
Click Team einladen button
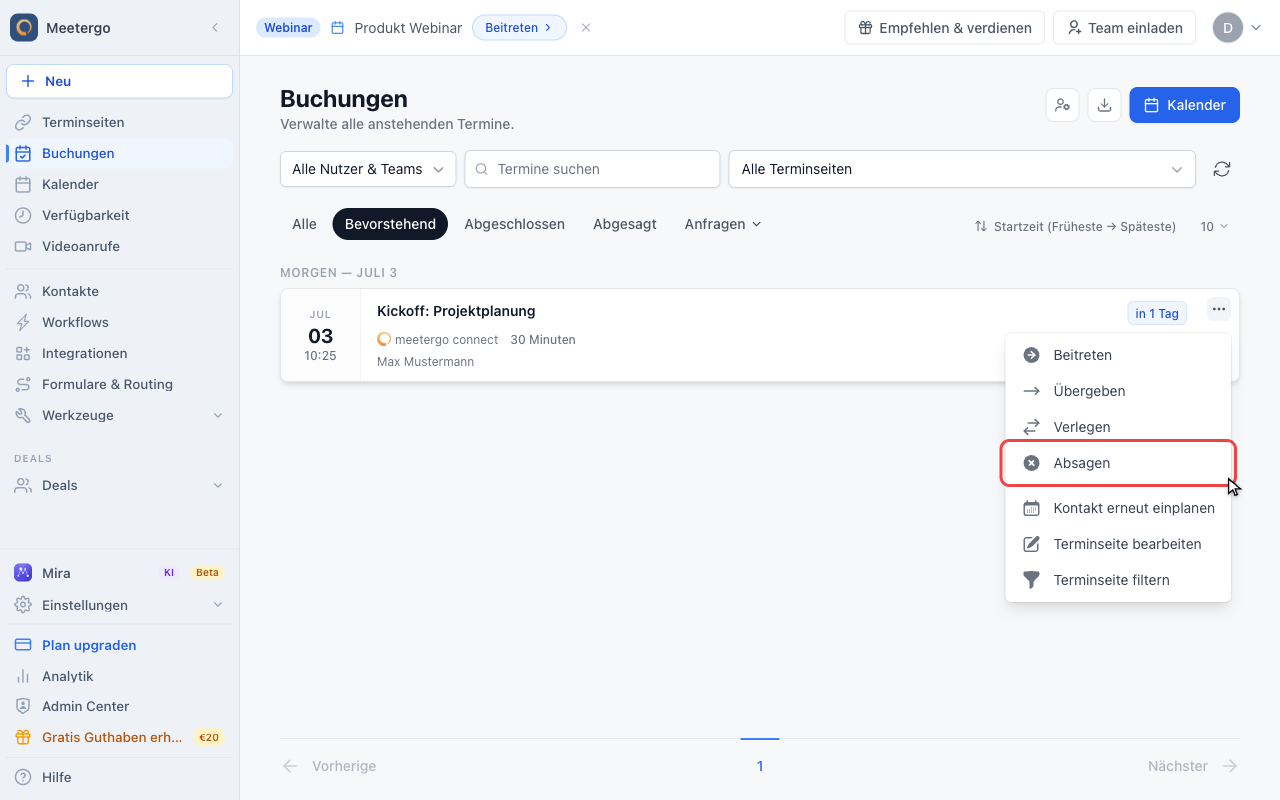coord(1124,28)
